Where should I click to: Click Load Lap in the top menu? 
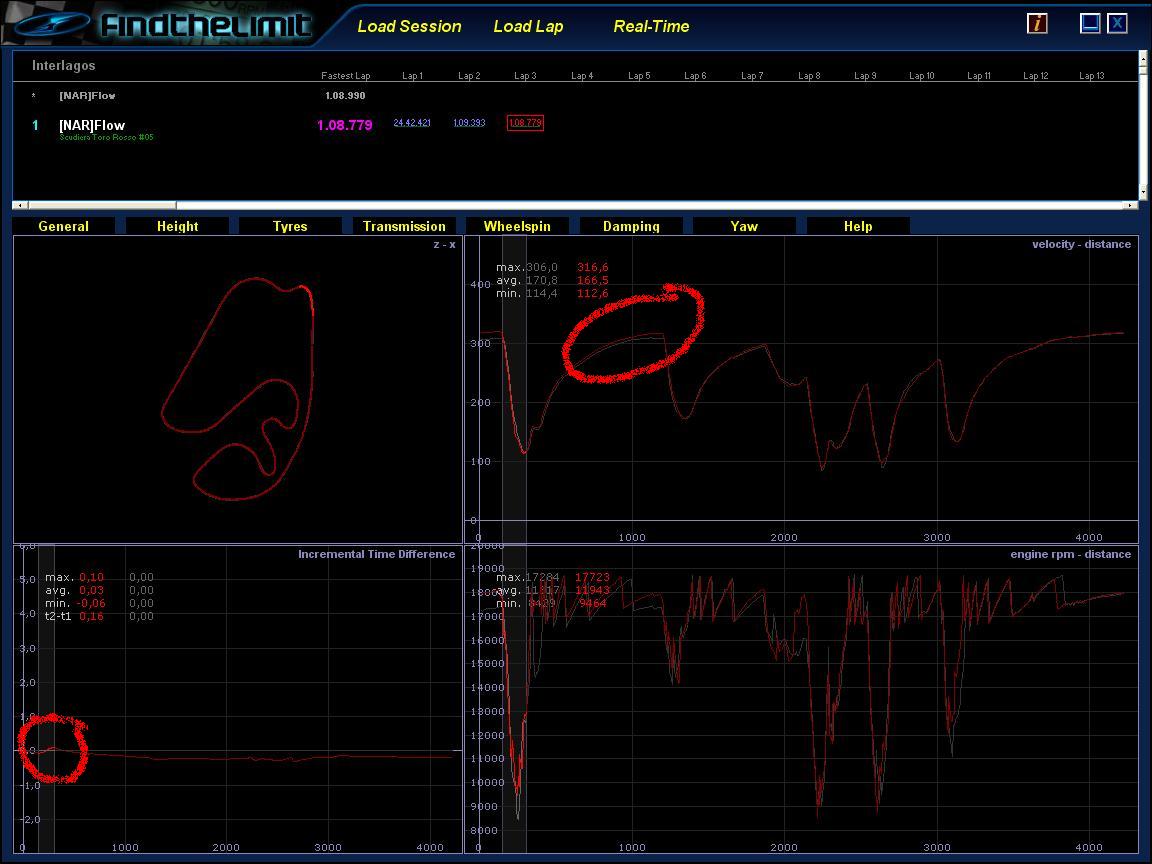click(528, 27)
